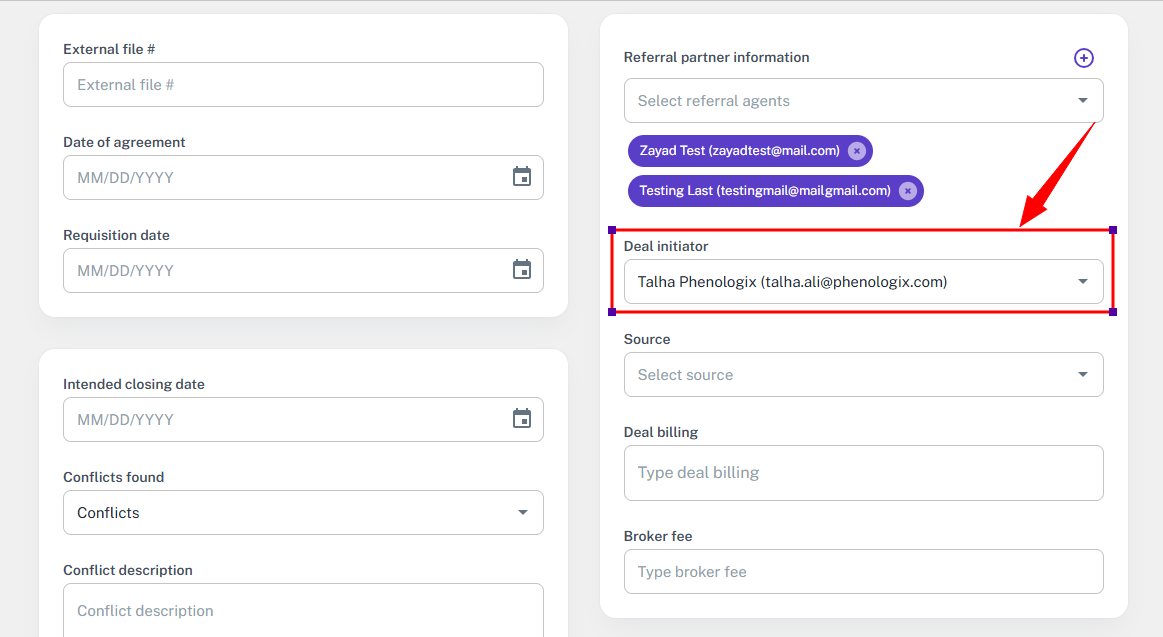
Task: Click the Referral partner information label
Action: (716, 58)
